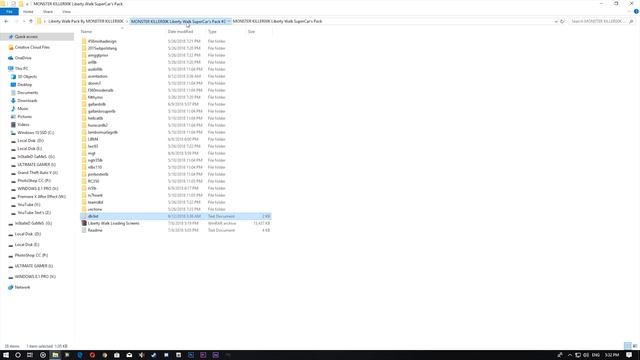640x360 pixels.
Task: Switch to Details view layout
Action: pyautogui.click(x=628, y=346)
